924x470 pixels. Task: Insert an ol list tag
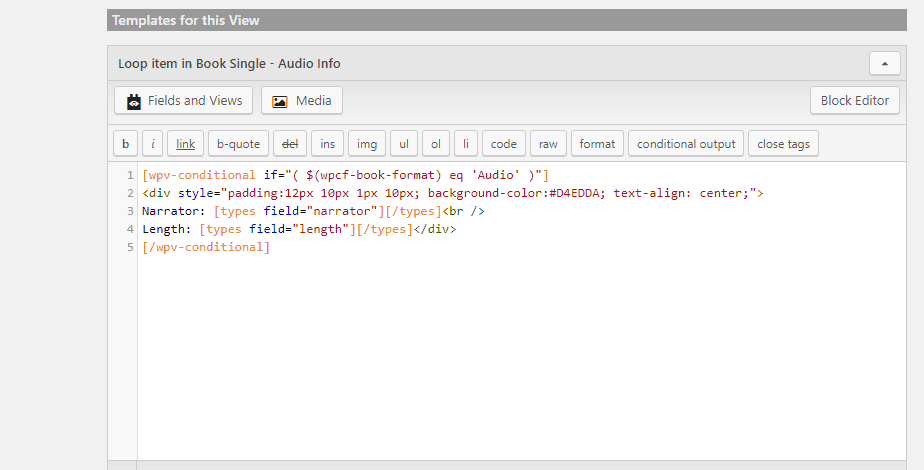[x=436, y=144]
